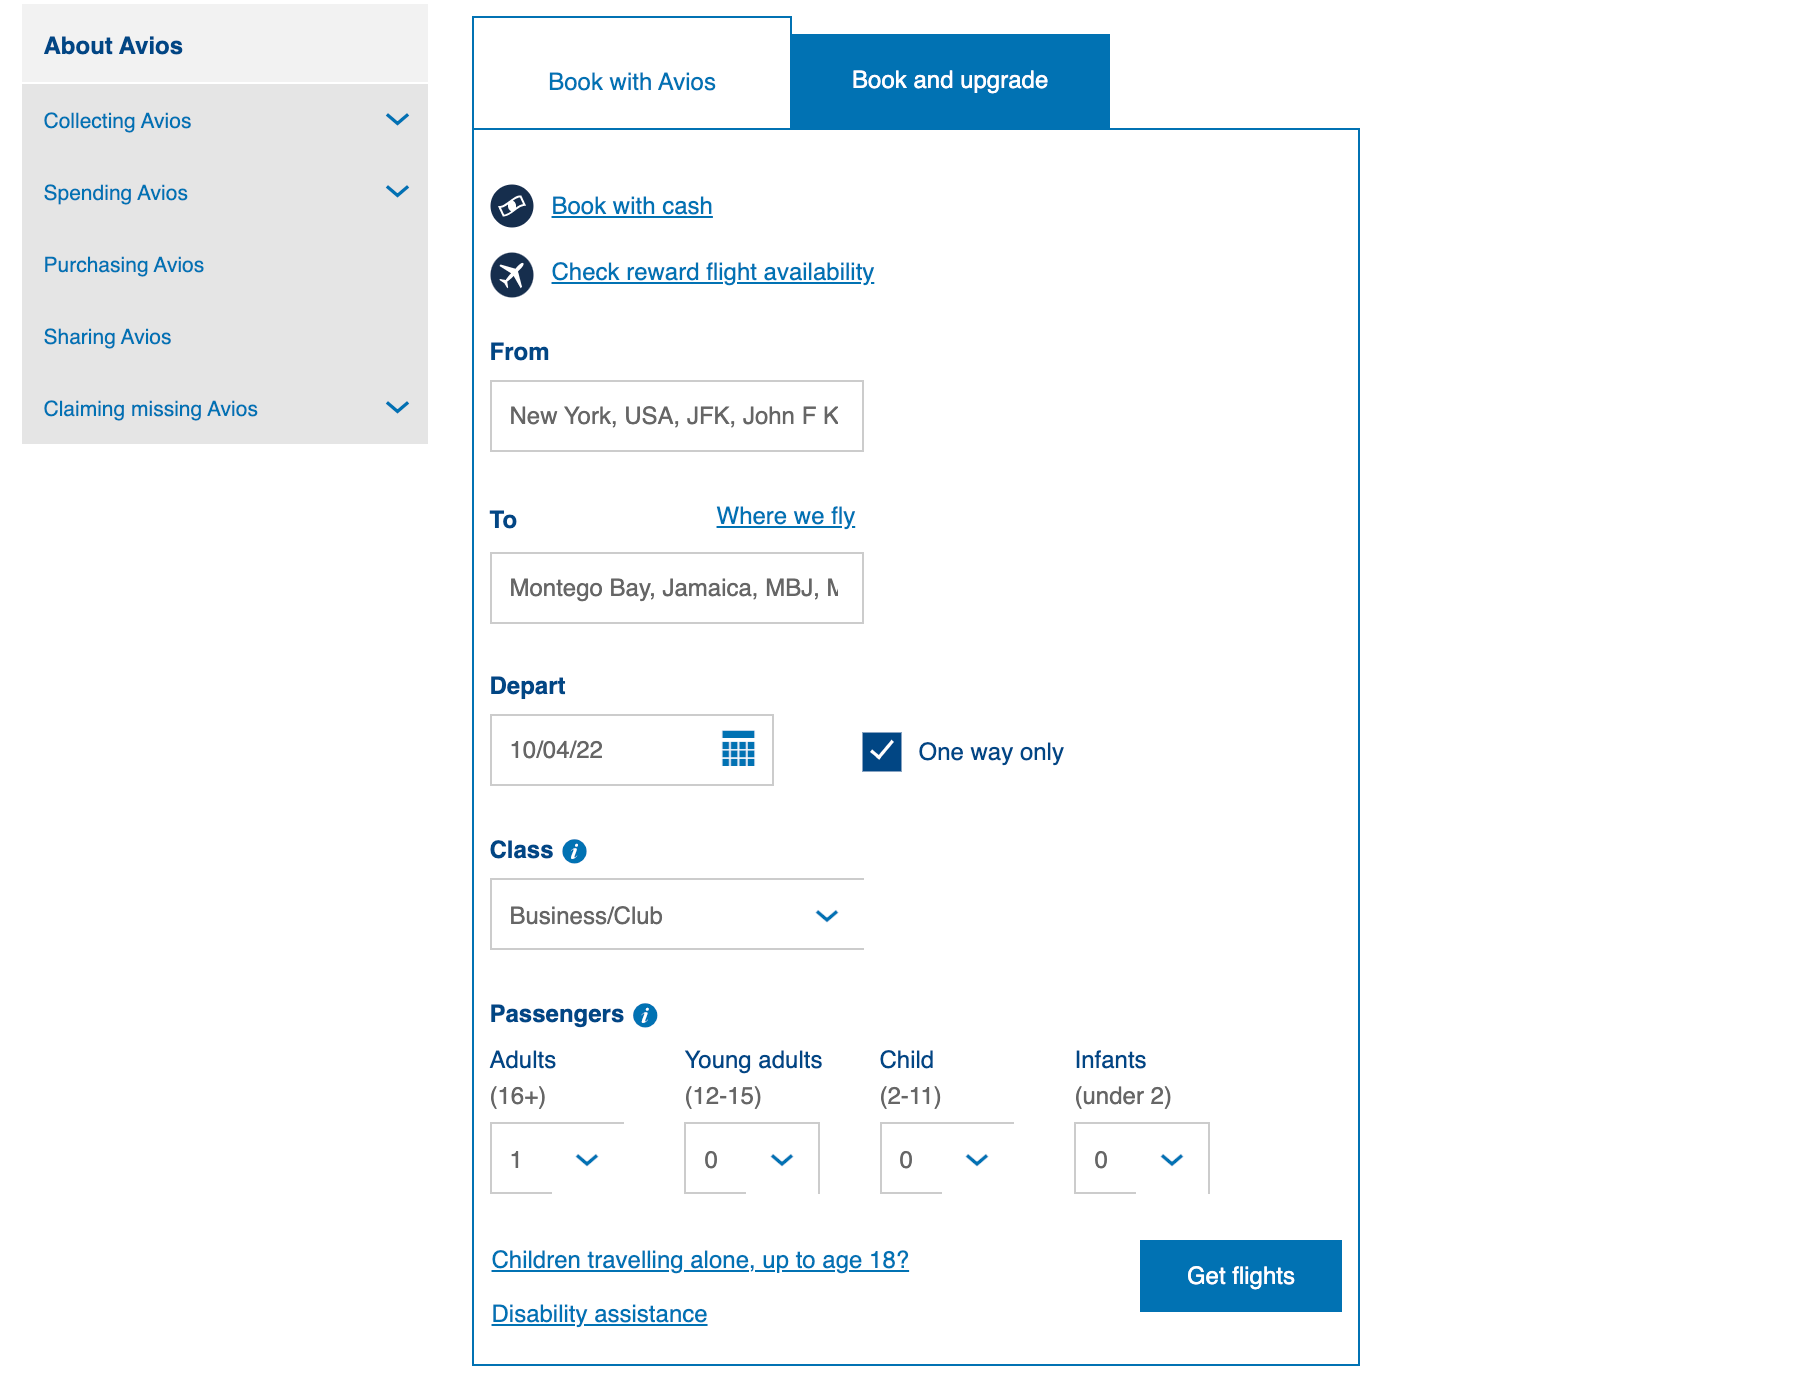Open the Sharing Avios sidebar item
Viewport: 1796px width, 1374px height.
(x=107, y=336)
